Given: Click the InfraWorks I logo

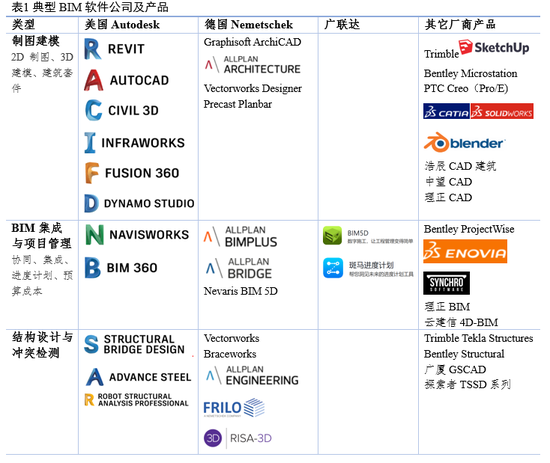Looking at the screenshot, I should tap(90, 142).
